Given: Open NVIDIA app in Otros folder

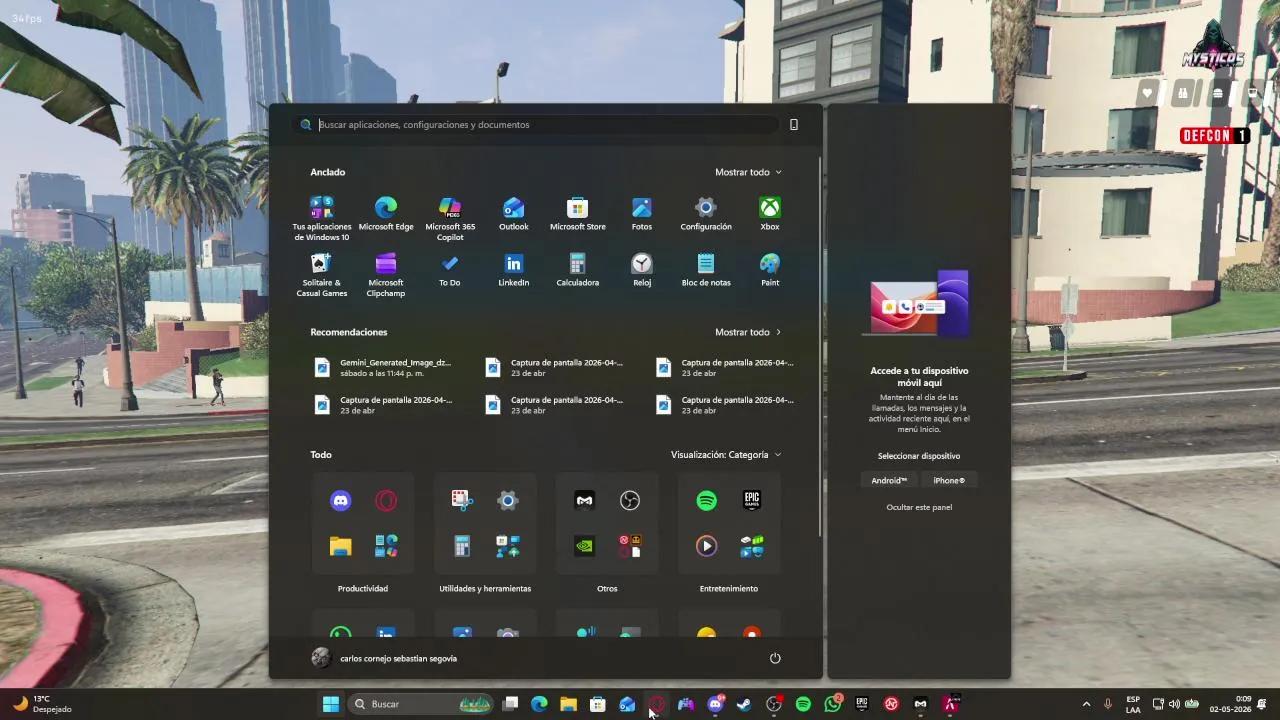Looking at the screenshot, I should tap(585, 546).
